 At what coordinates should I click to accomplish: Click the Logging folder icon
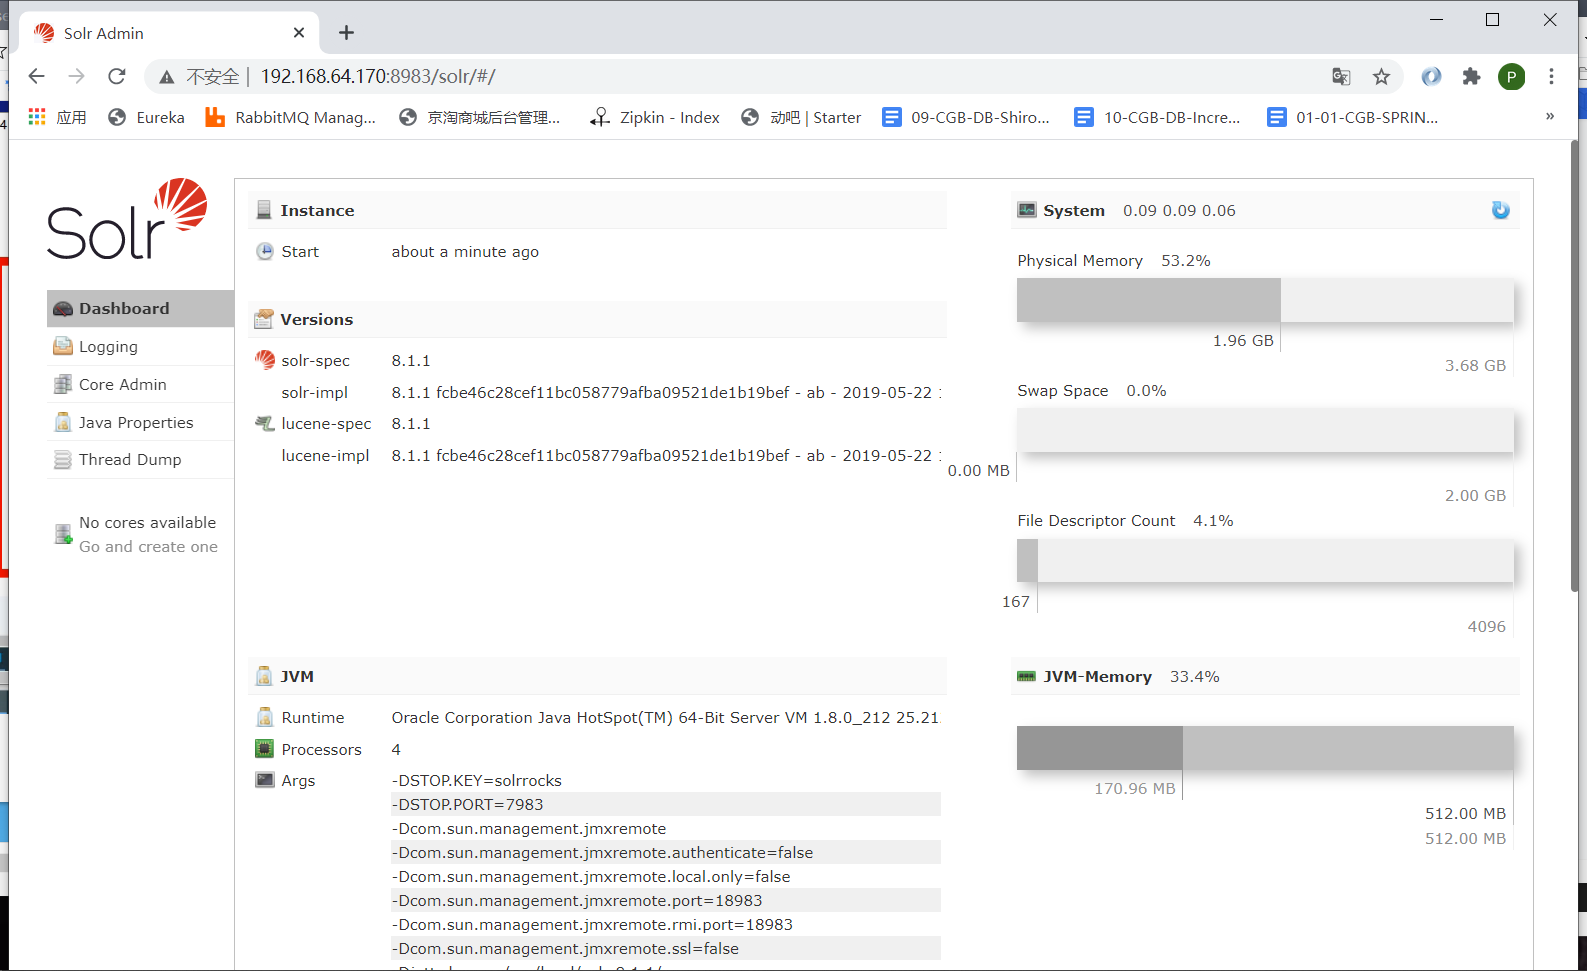pyautogui.click(x=63, y=346)
